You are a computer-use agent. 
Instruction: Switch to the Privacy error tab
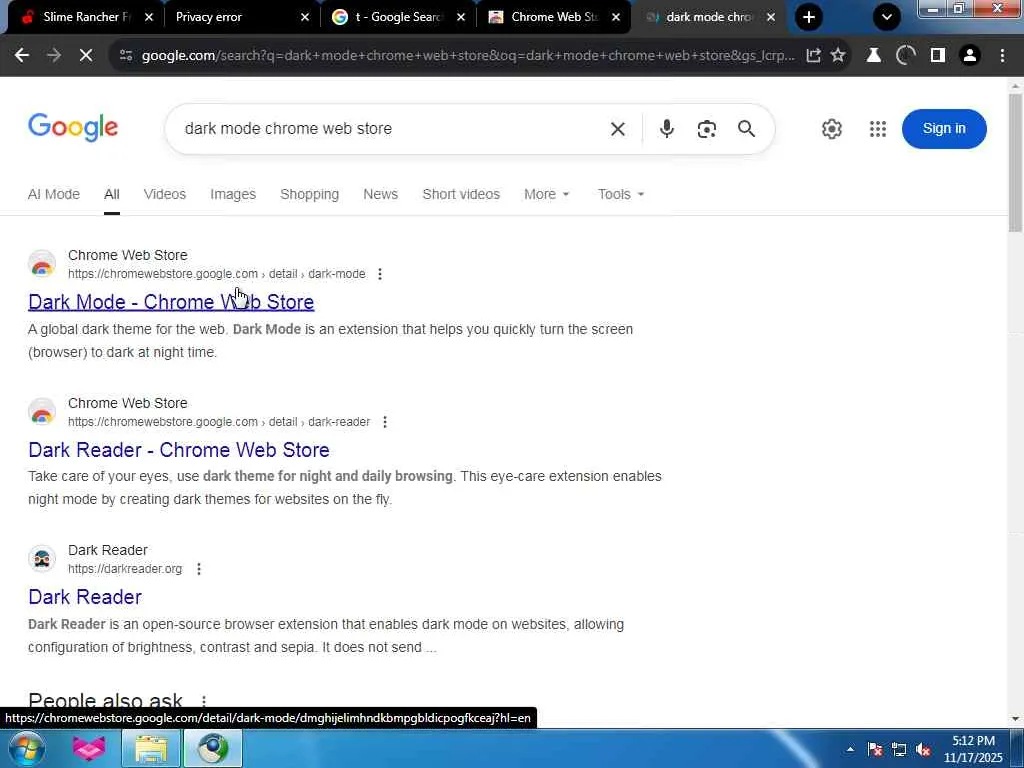pyautogui.click(x=231, y=17)
